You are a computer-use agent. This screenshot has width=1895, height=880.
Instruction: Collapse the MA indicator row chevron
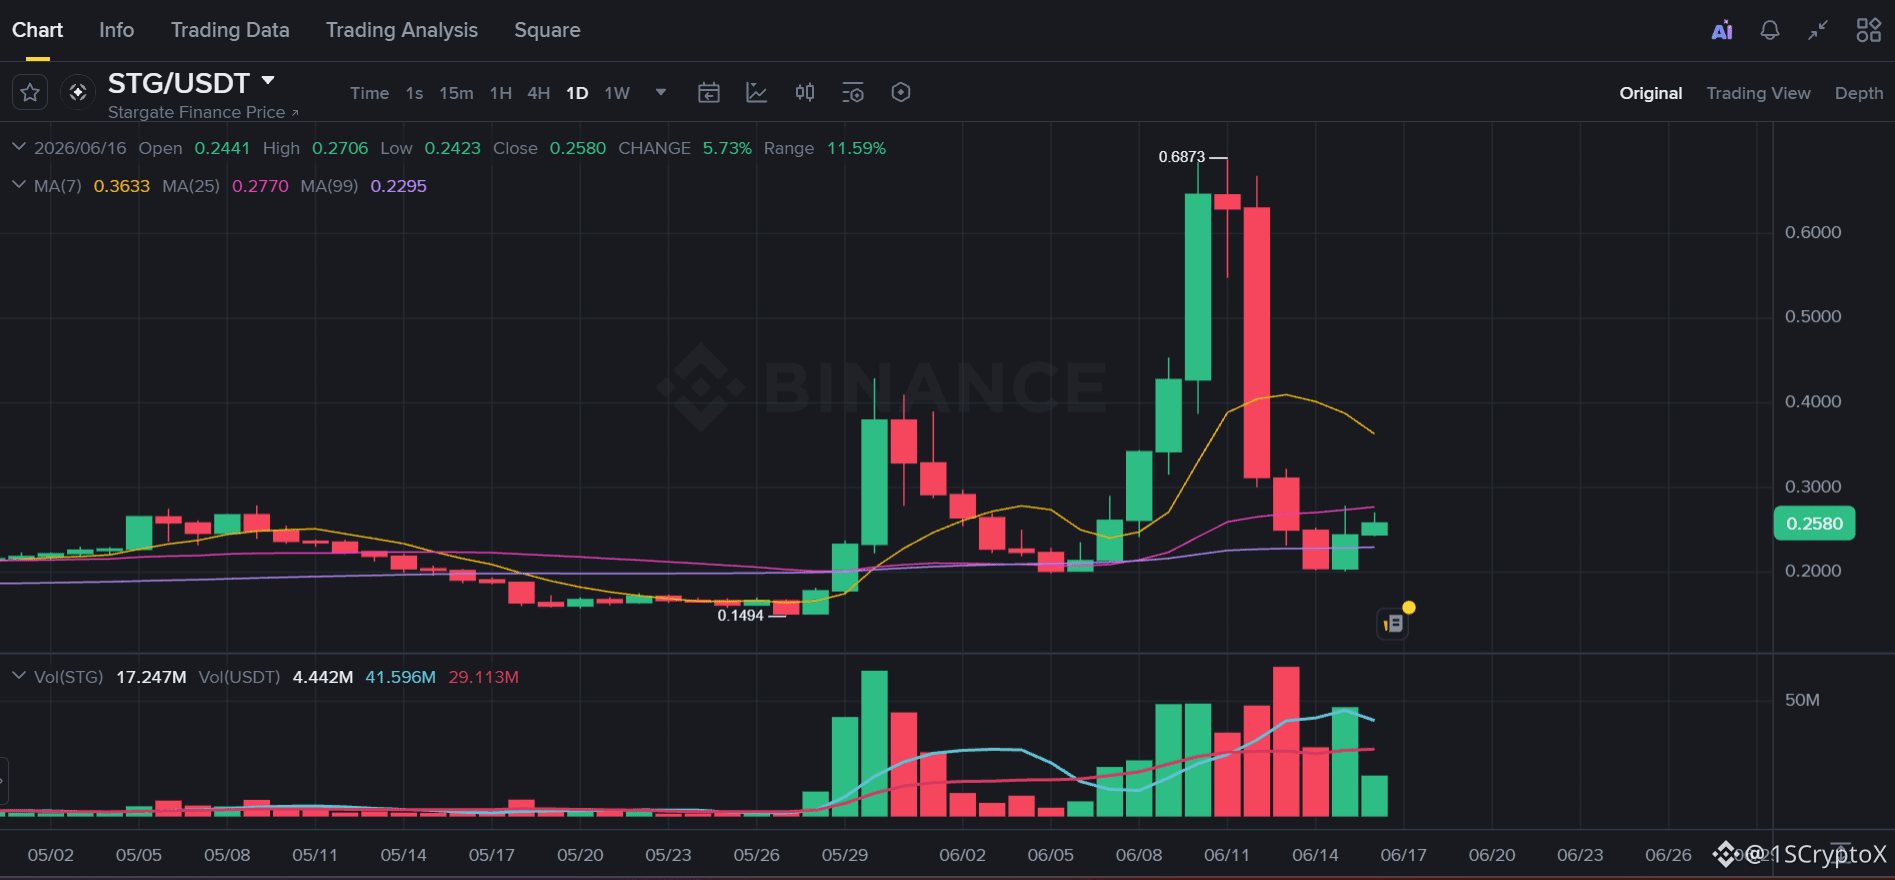coord(18,185)
